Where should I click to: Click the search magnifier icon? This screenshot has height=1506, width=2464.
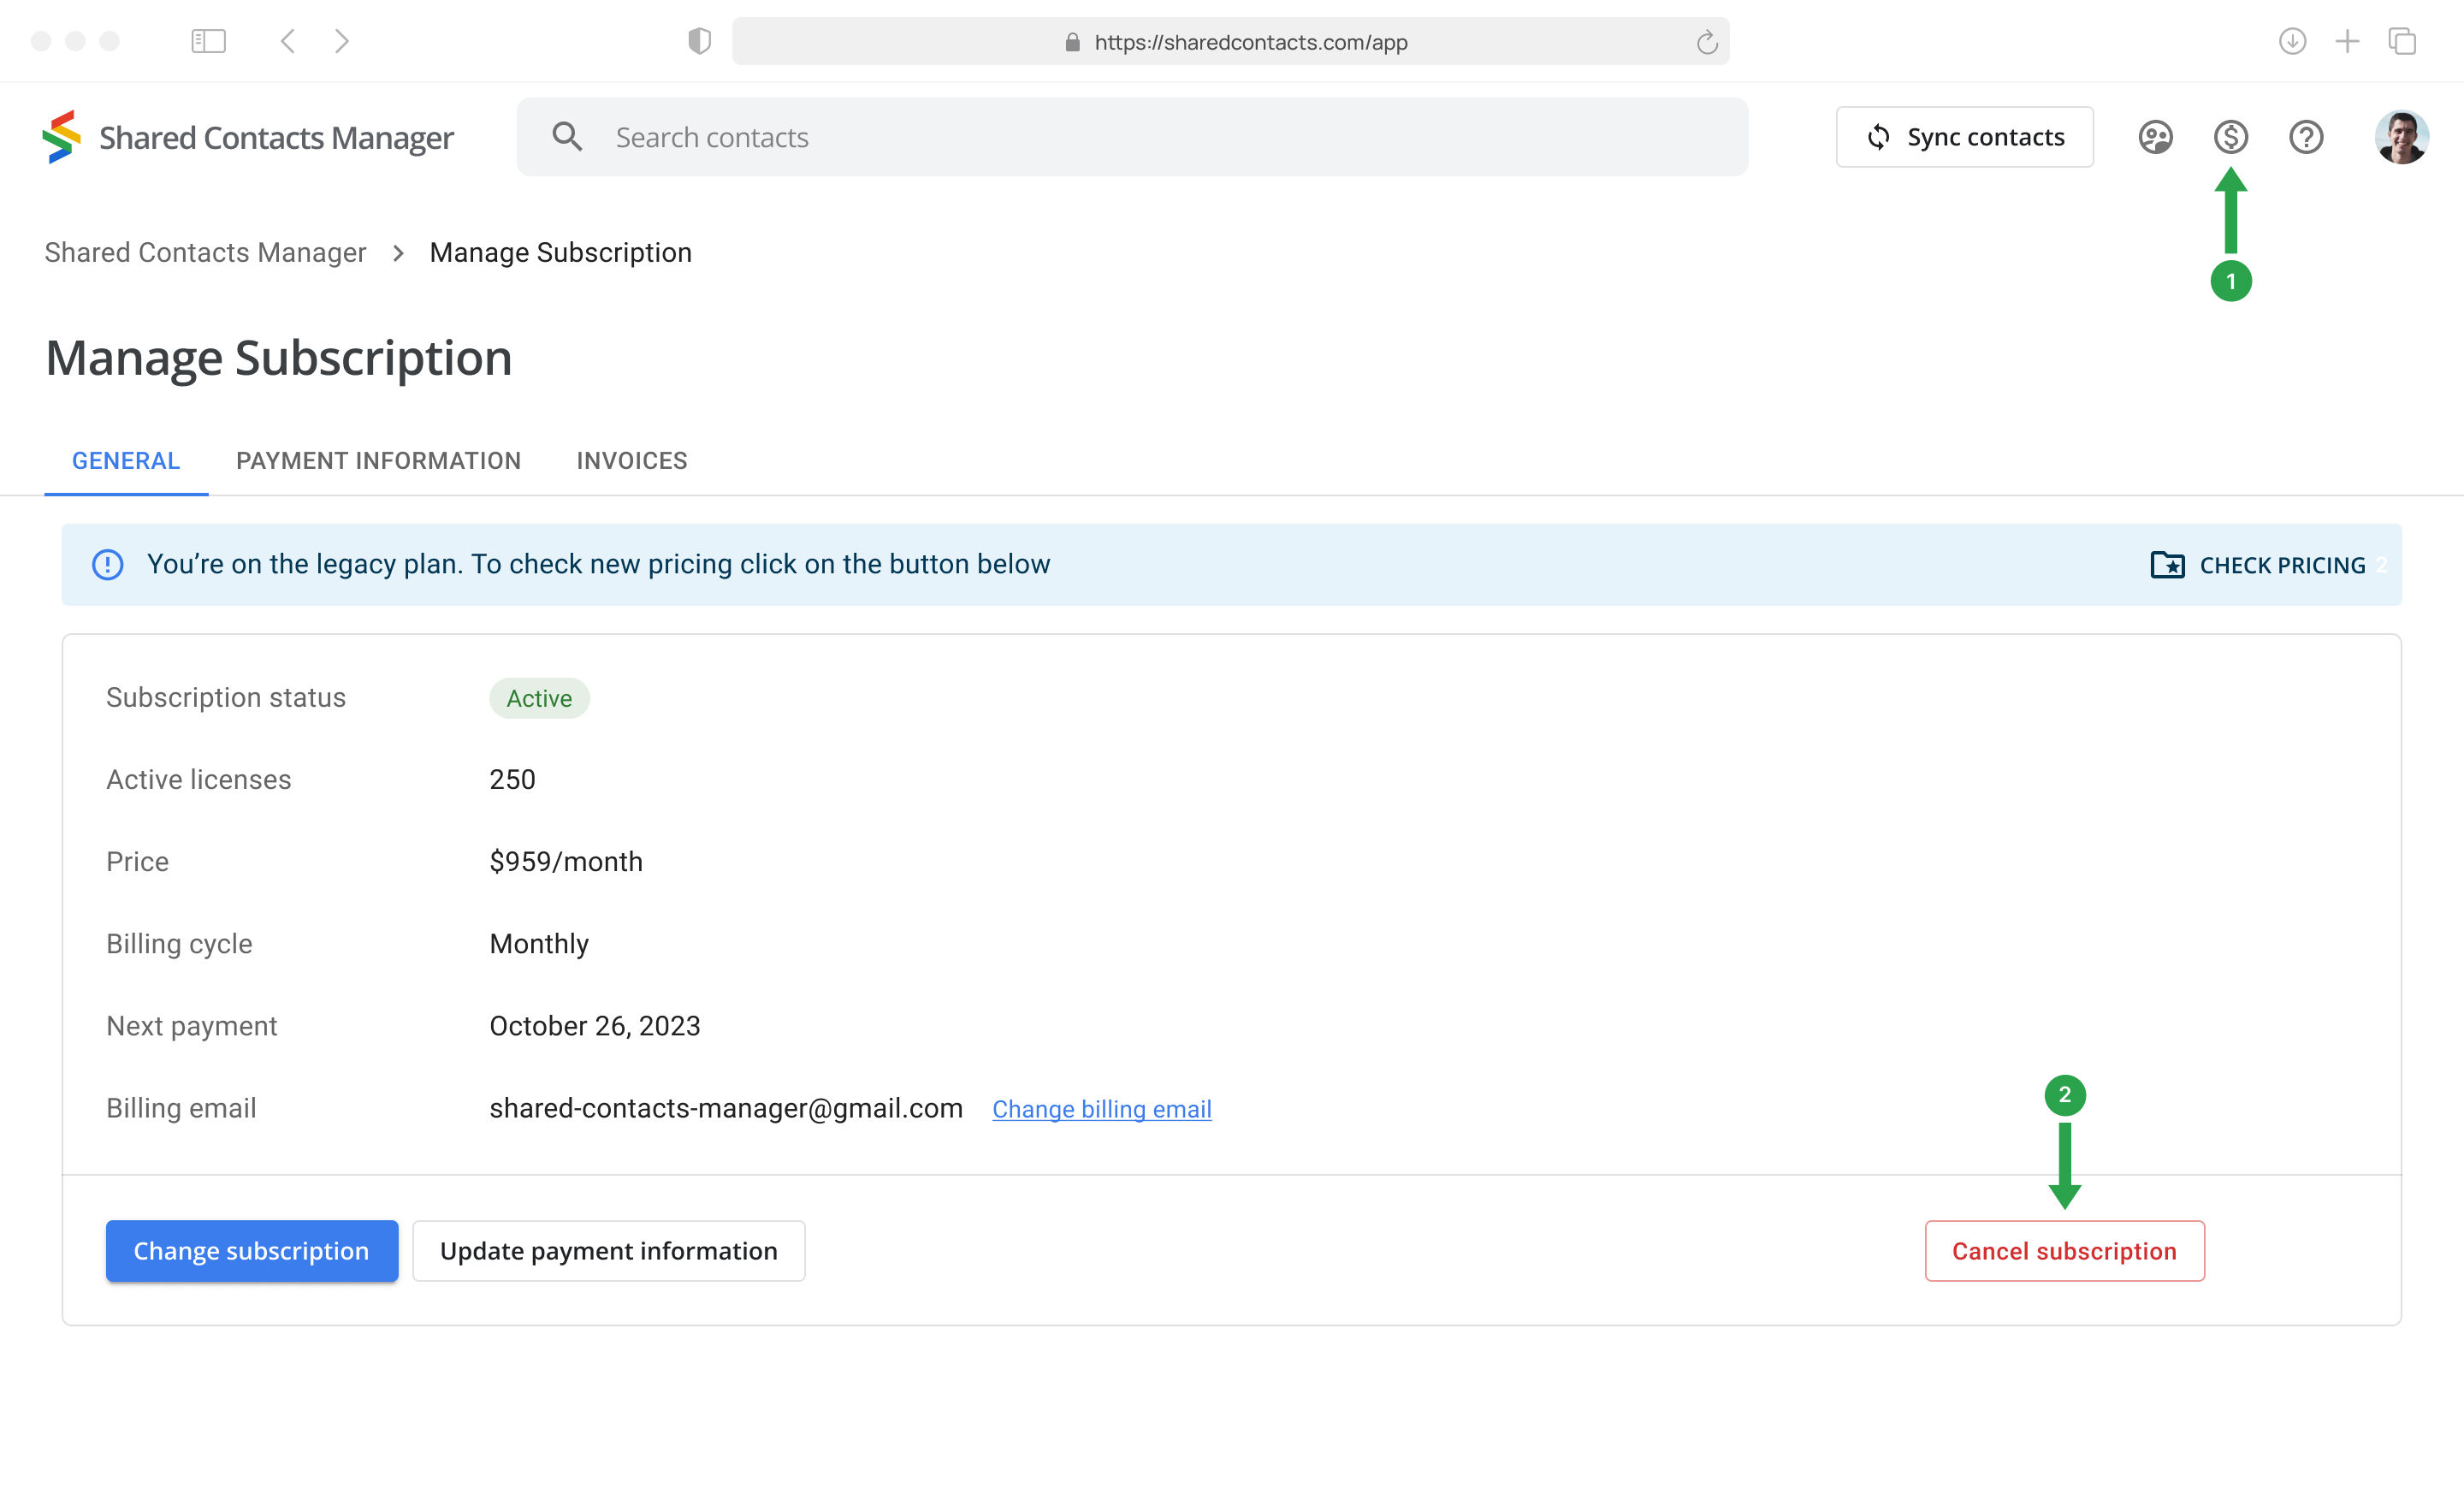(x=567, y=137)
